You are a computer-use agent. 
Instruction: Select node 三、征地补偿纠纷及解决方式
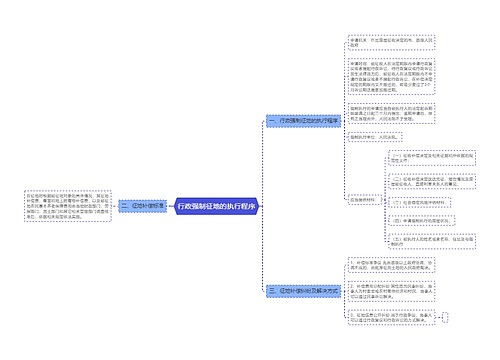[x=303, y=291]
